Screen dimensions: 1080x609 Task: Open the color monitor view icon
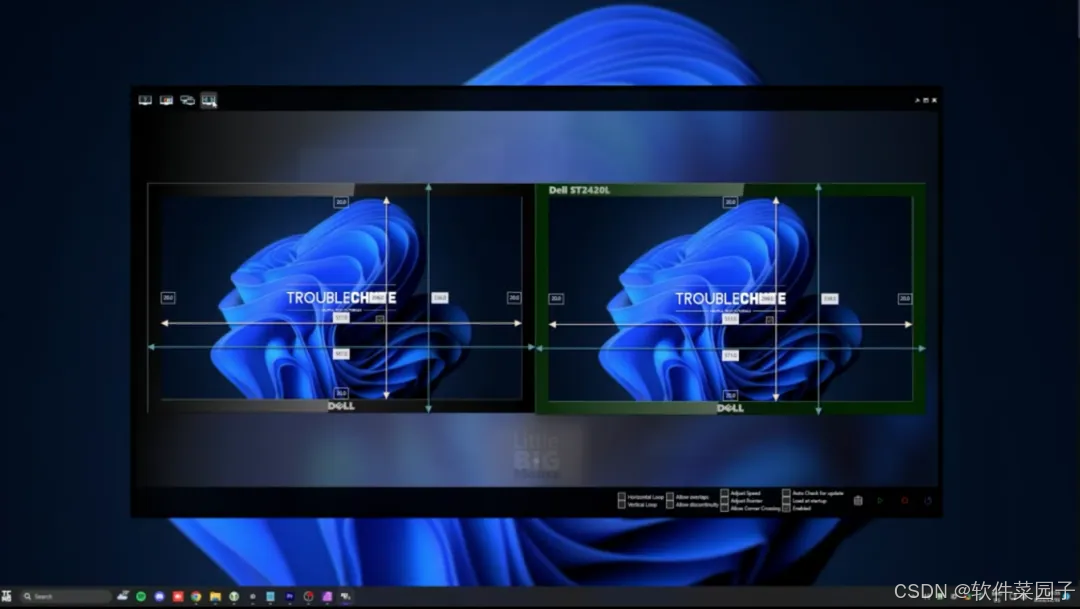[166, 101]
